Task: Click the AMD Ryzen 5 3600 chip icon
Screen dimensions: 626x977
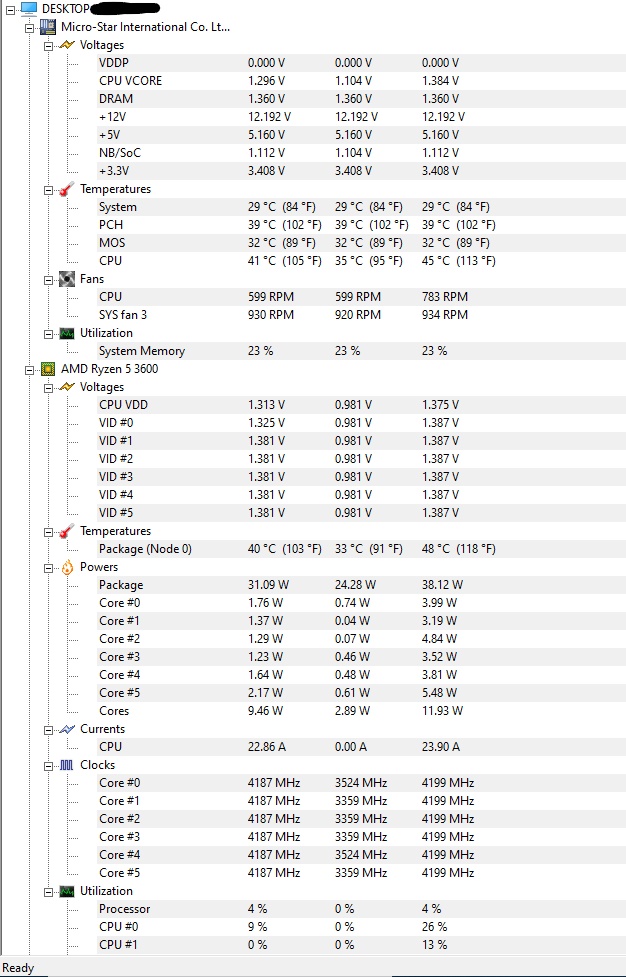Action: point(46,369)
